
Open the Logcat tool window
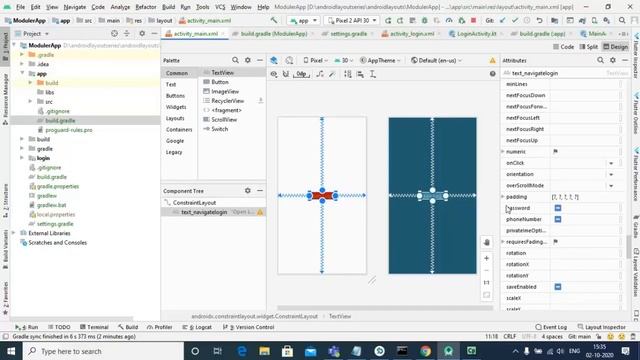(197, 327)
